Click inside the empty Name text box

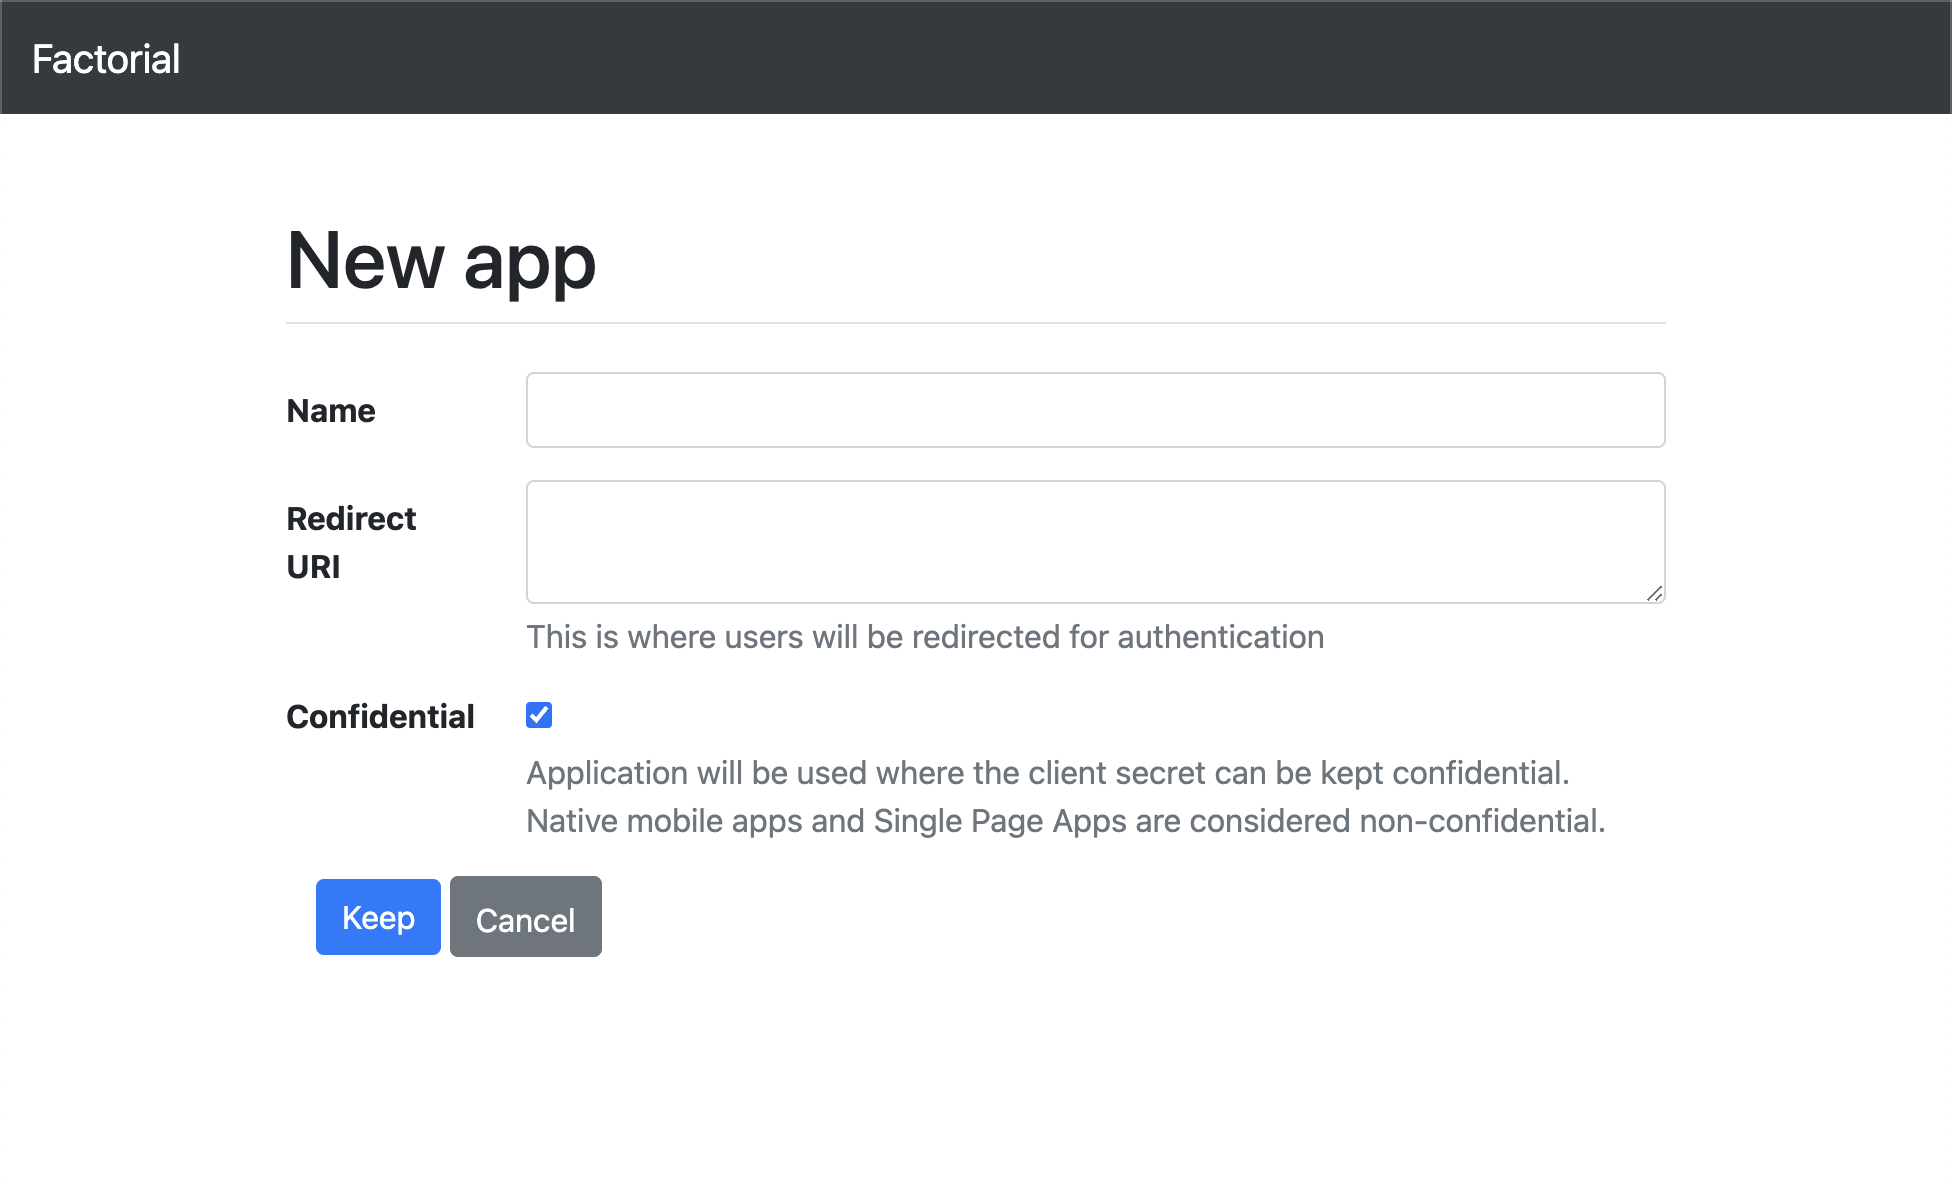click(x=1094, y=409)
